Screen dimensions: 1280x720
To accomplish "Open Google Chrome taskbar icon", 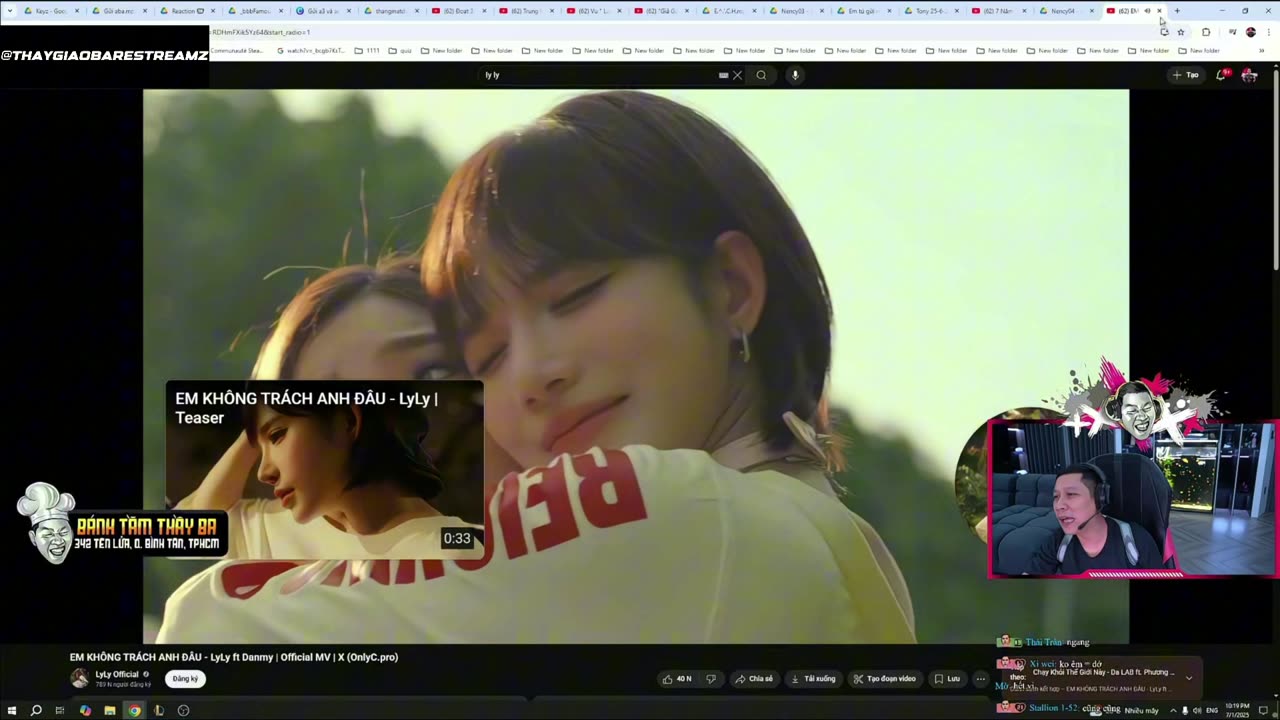I will [x=134, y=710].
